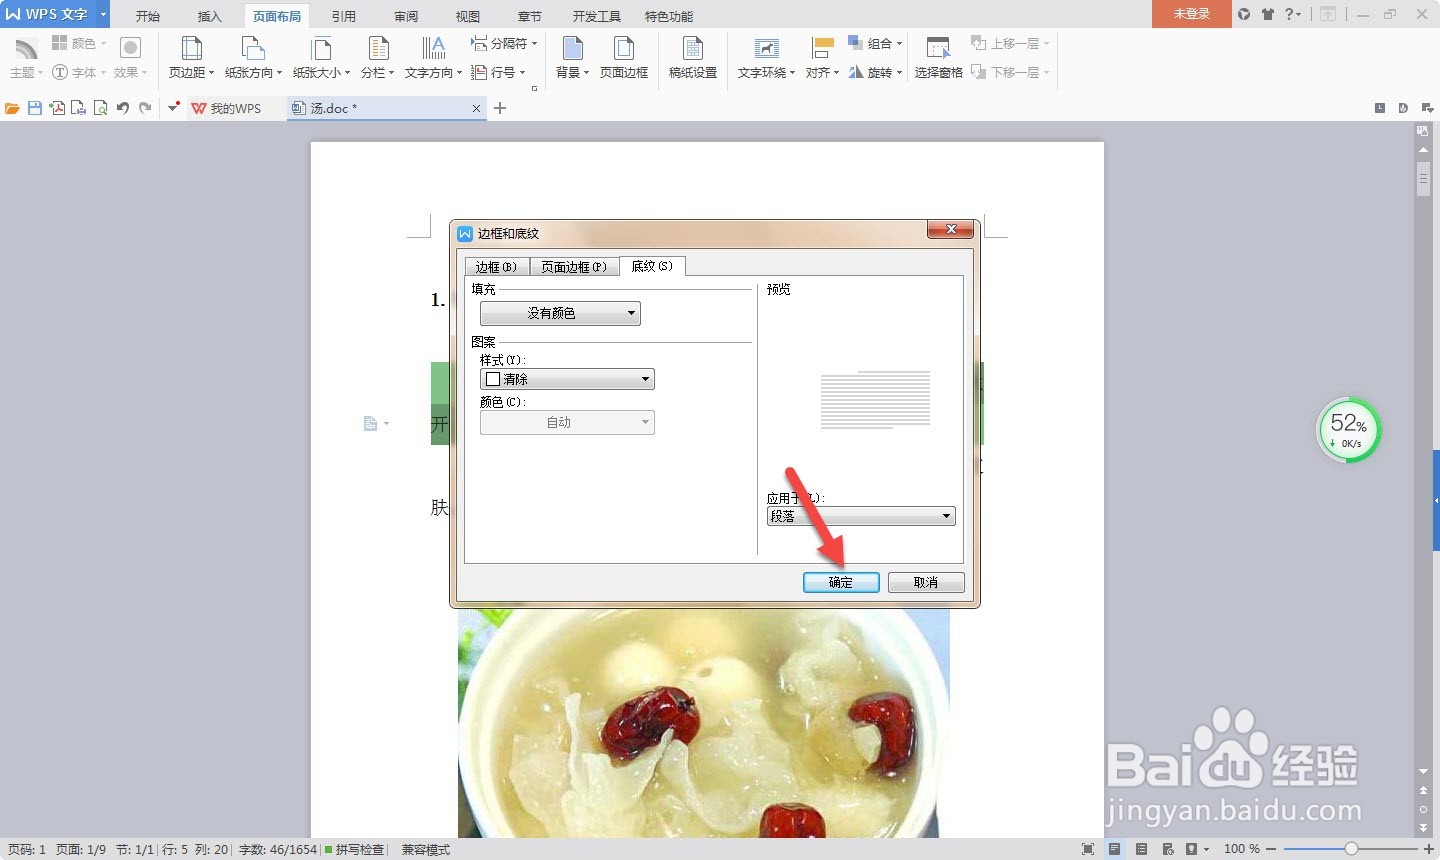Click the undo arrow icon

coord(123,108)
